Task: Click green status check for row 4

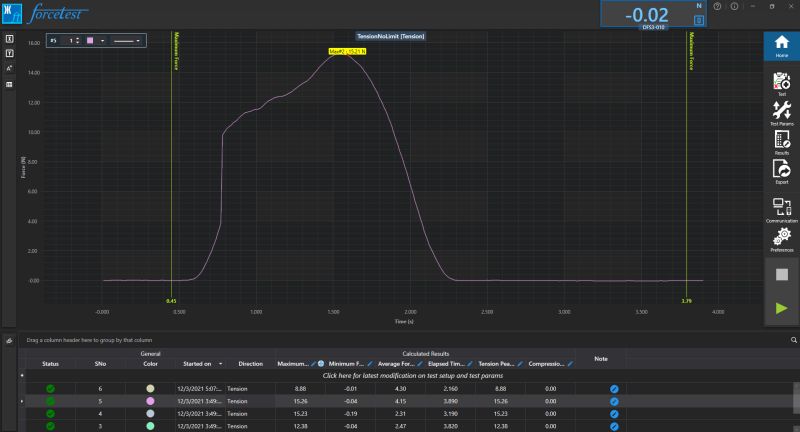Action: (50, 414)
